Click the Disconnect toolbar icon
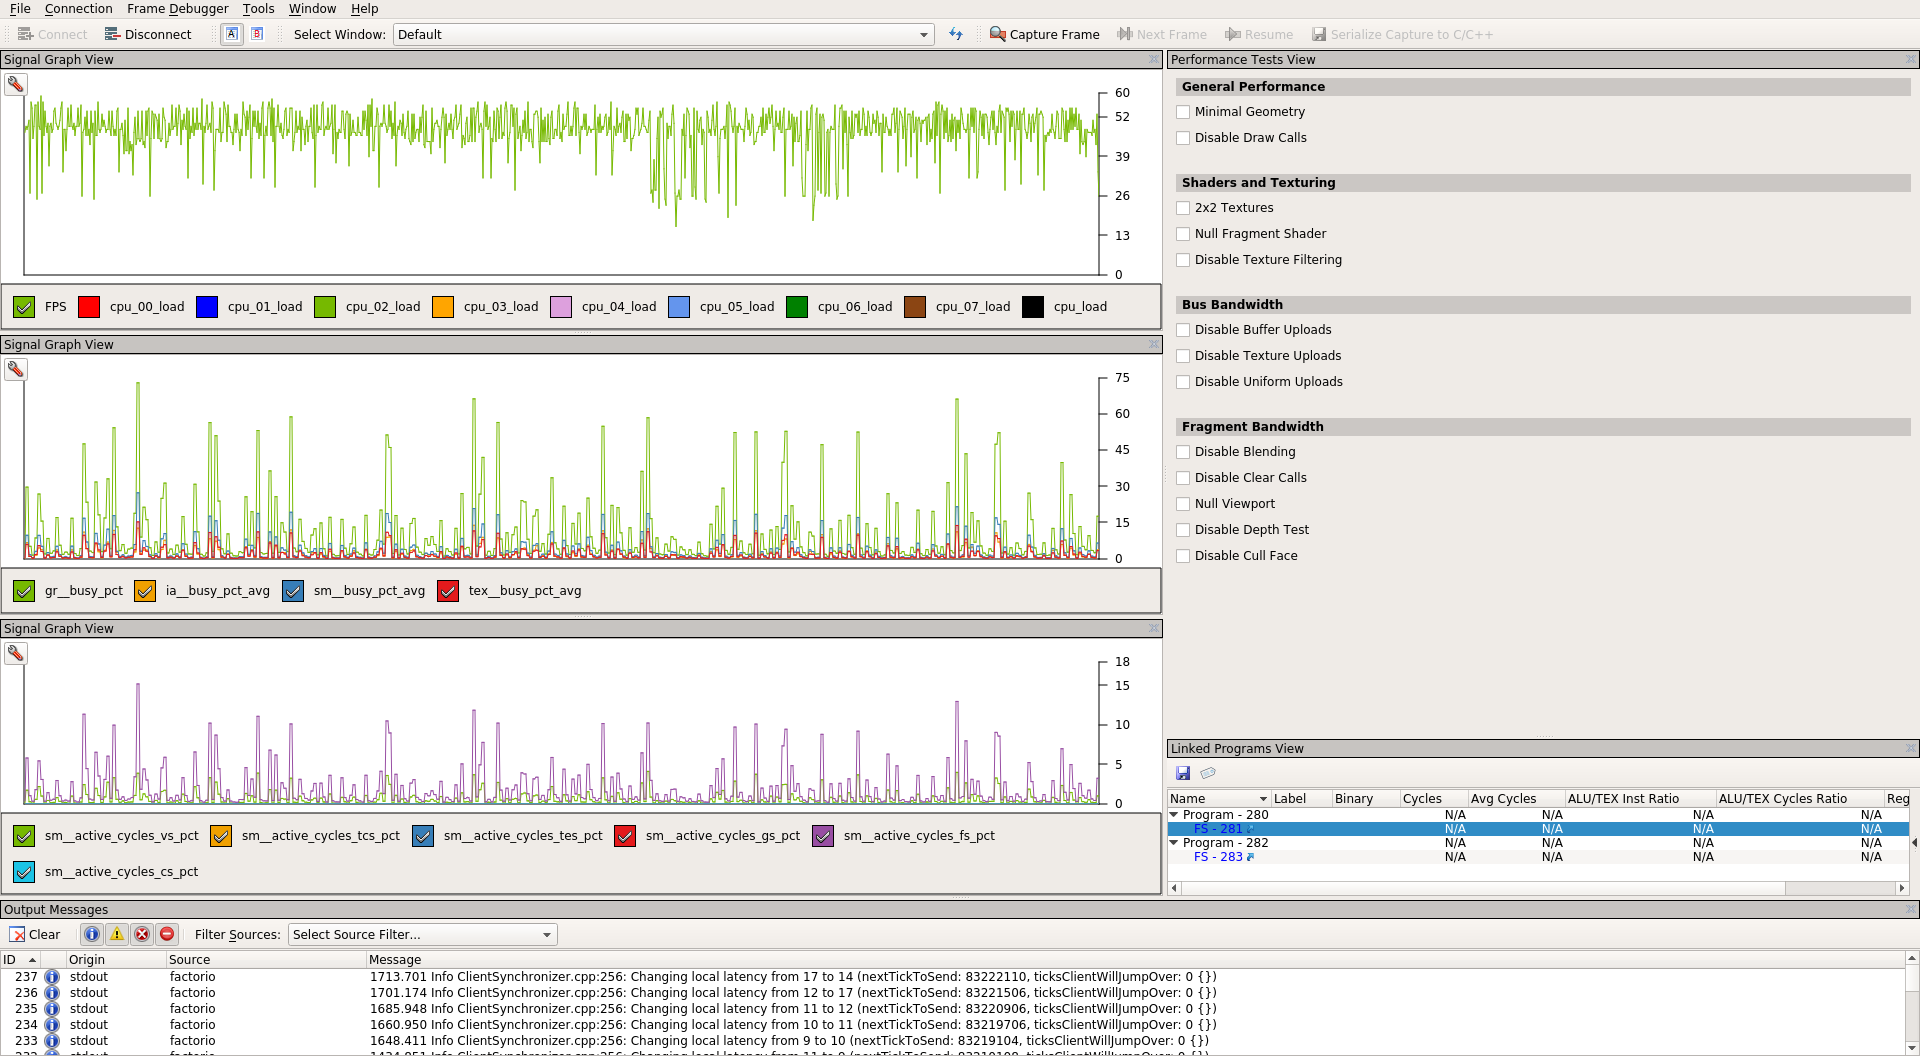 pos(112,34)
